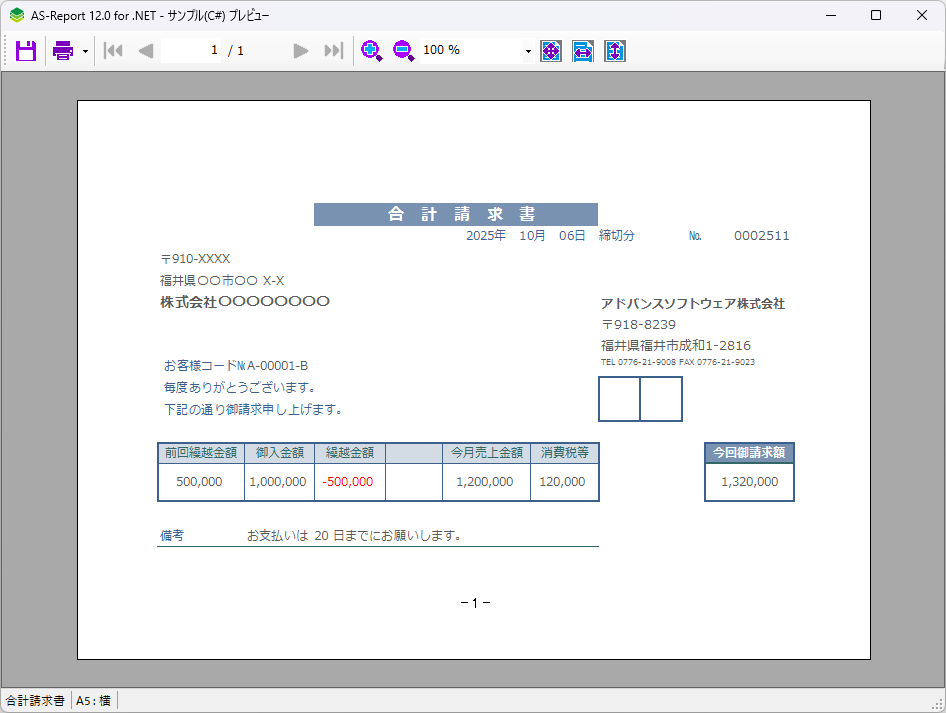946x713 pixels.
Task: Go to the previous page
Action: (x=146, y=50)
